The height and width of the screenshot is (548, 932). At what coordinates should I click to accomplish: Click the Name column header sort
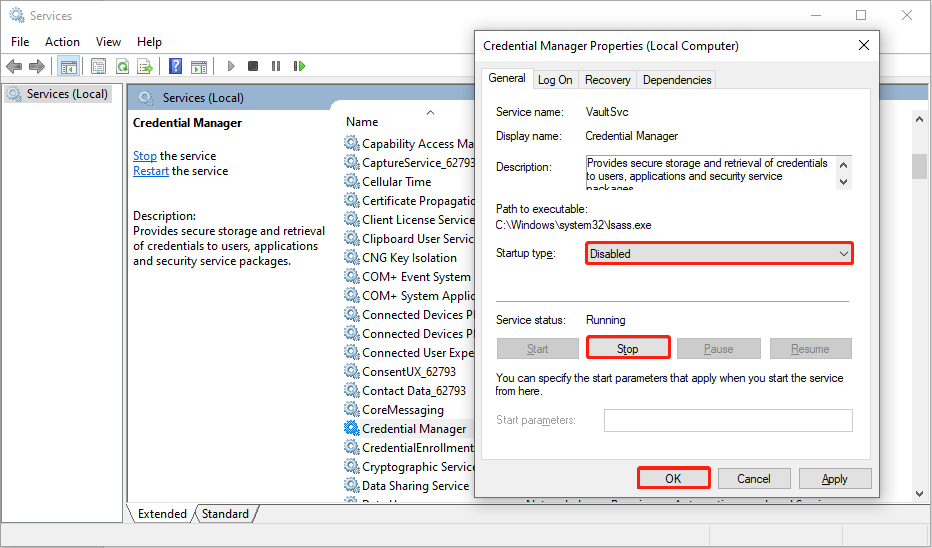click(x=362, y=121)
